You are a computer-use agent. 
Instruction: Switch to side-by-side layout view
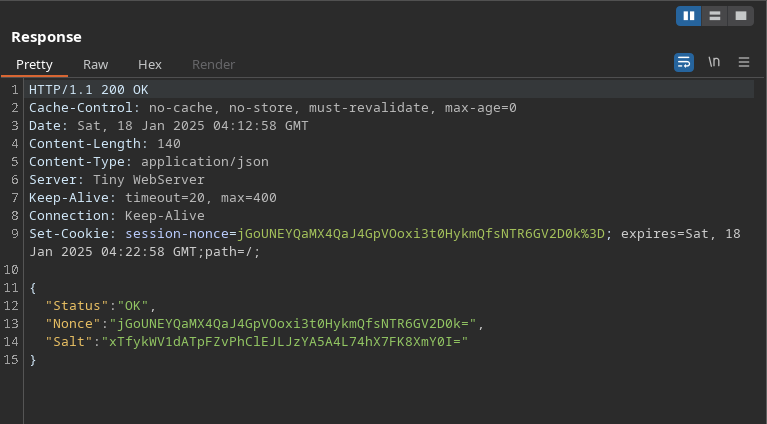(689, 15)
